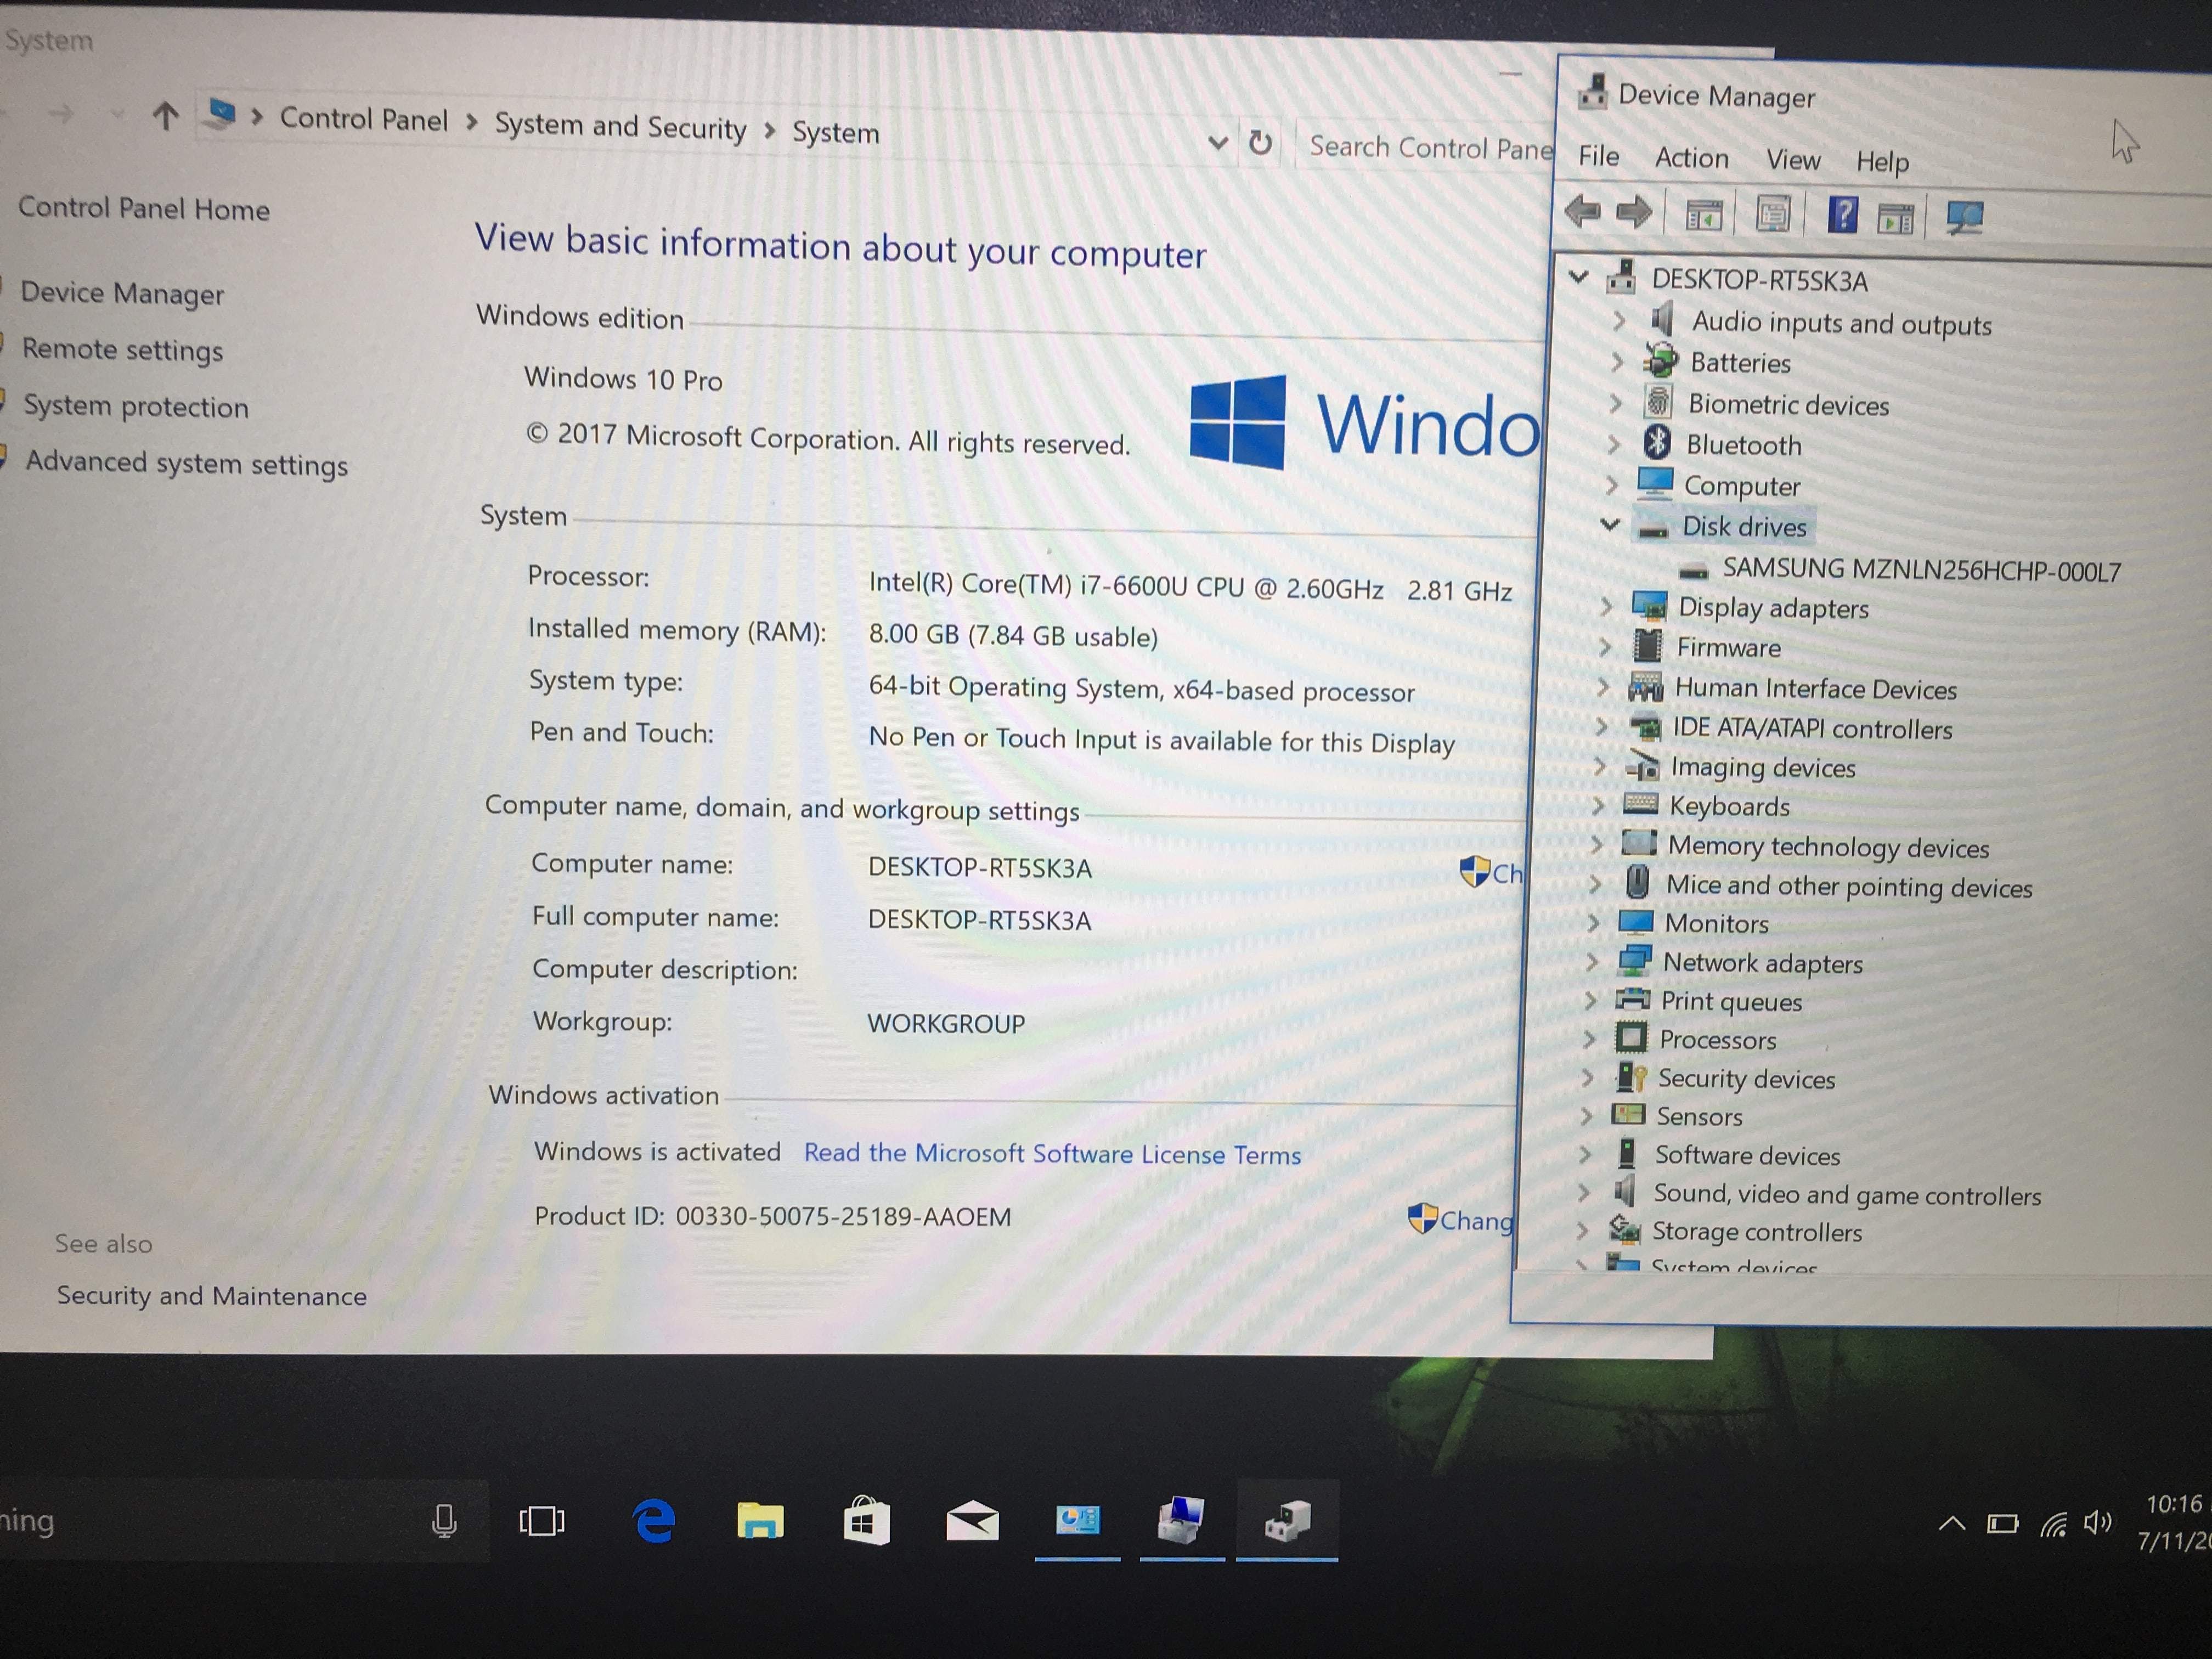Click the Wi-Fi network tray icon
2212x1659 pixels.
[x=2053, y=1525]
